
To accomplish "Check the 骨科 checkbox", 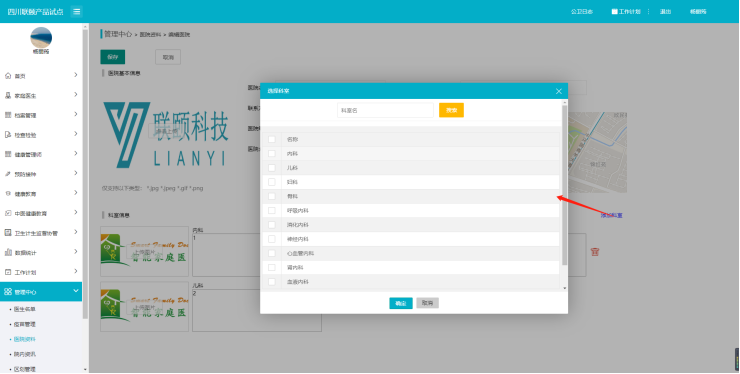I will tap(272, 196).
